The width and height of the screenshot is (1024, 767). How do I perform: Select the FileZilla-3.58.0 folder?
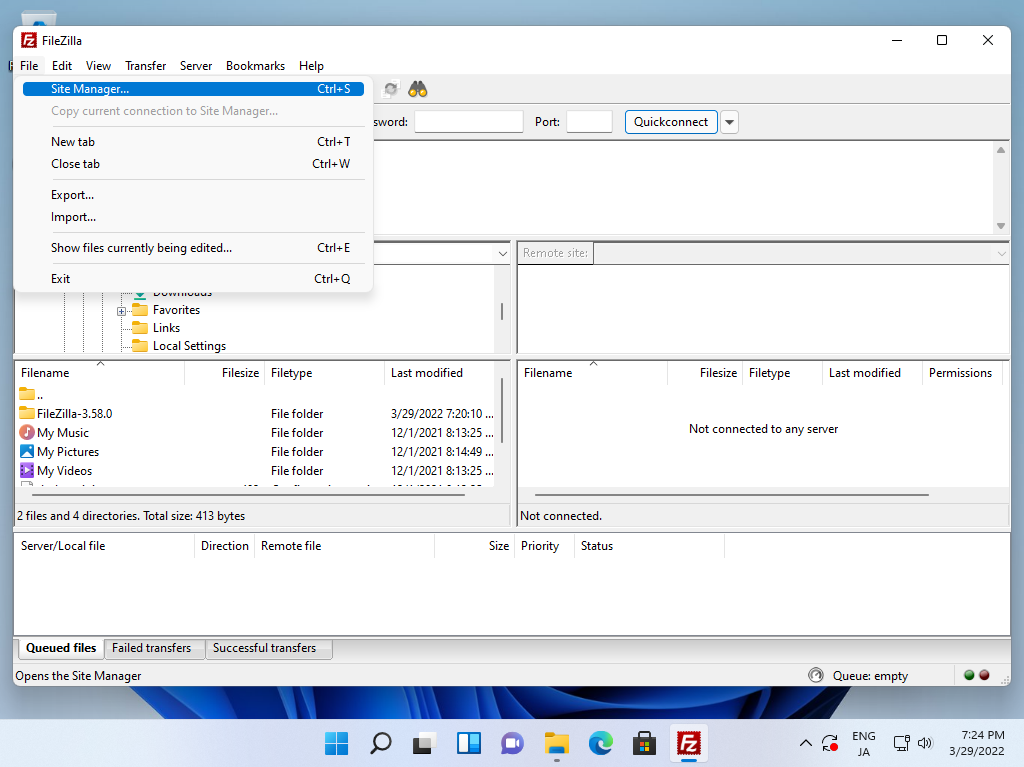click(x=74, y=414)
